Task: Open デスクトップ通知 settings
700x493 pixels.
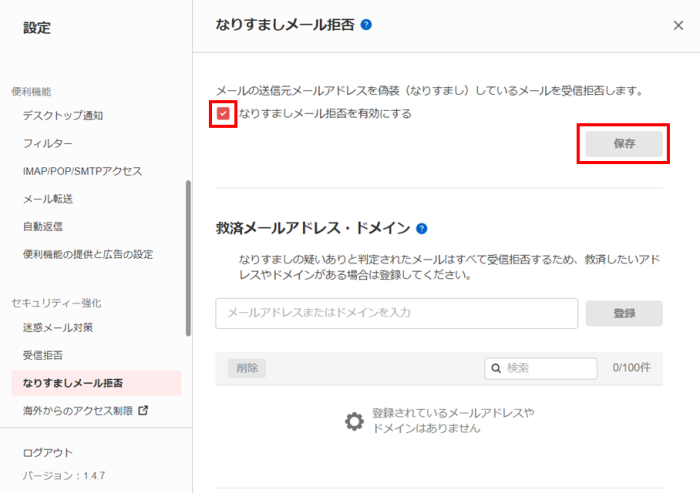Action: point(63,116)
